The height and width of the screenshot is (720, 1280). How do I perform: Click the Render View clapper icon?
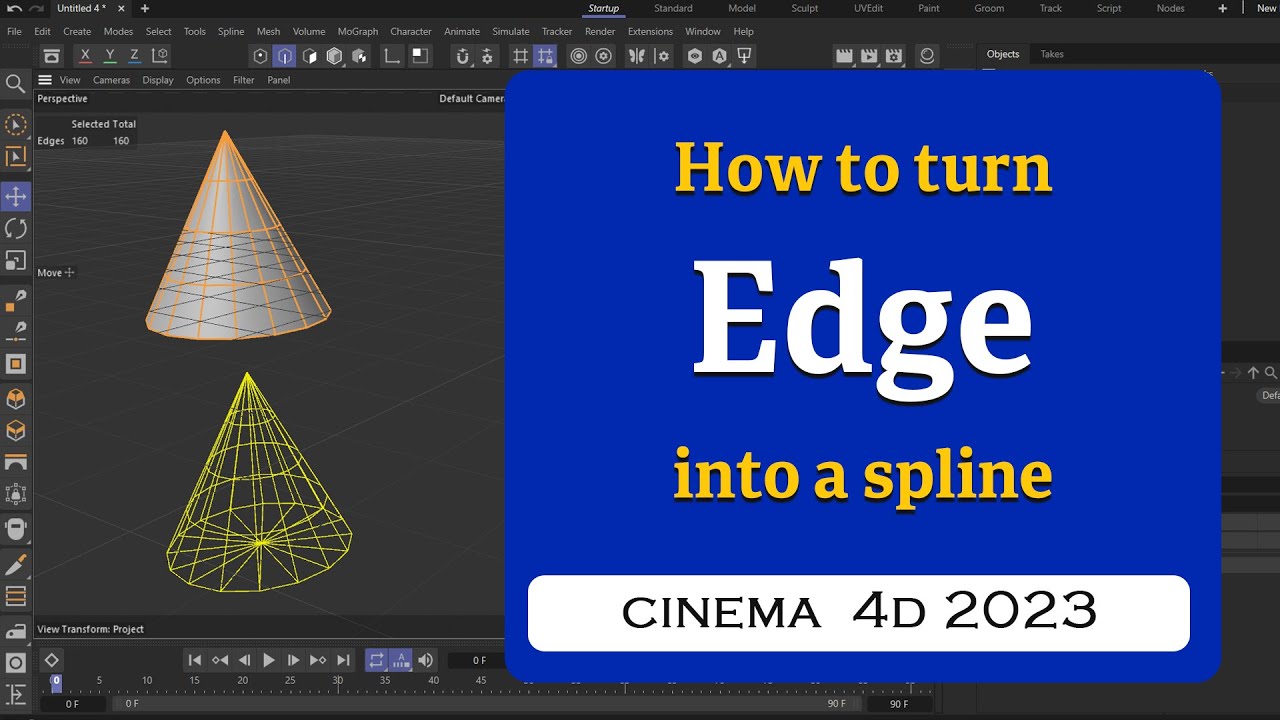(x=844, y=56)
